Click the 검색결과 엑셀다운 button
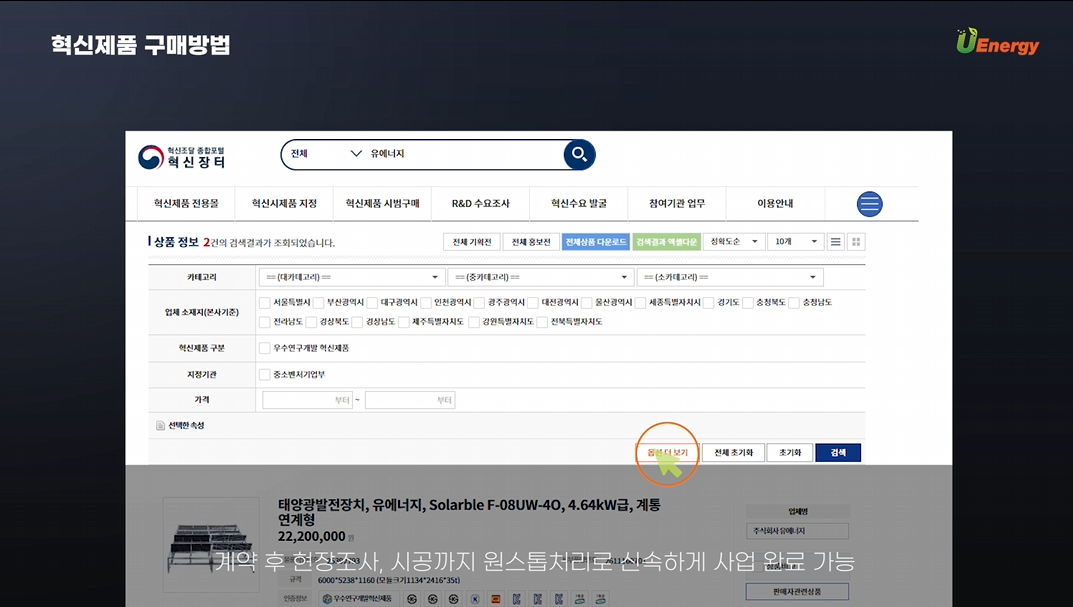The image size is (1073, 607). click(x=666, y=242)
